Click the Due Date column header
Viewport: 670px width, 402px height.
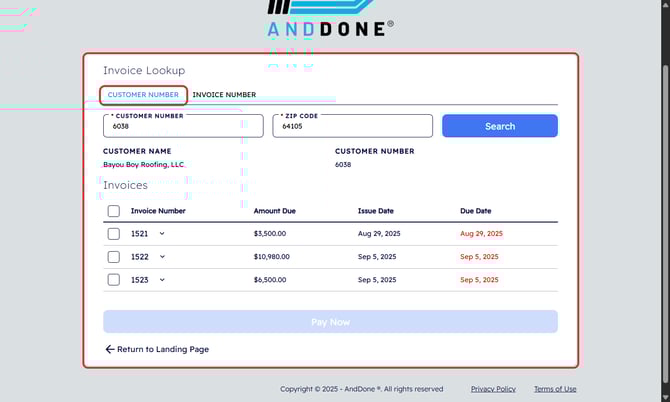coord(476,211)
